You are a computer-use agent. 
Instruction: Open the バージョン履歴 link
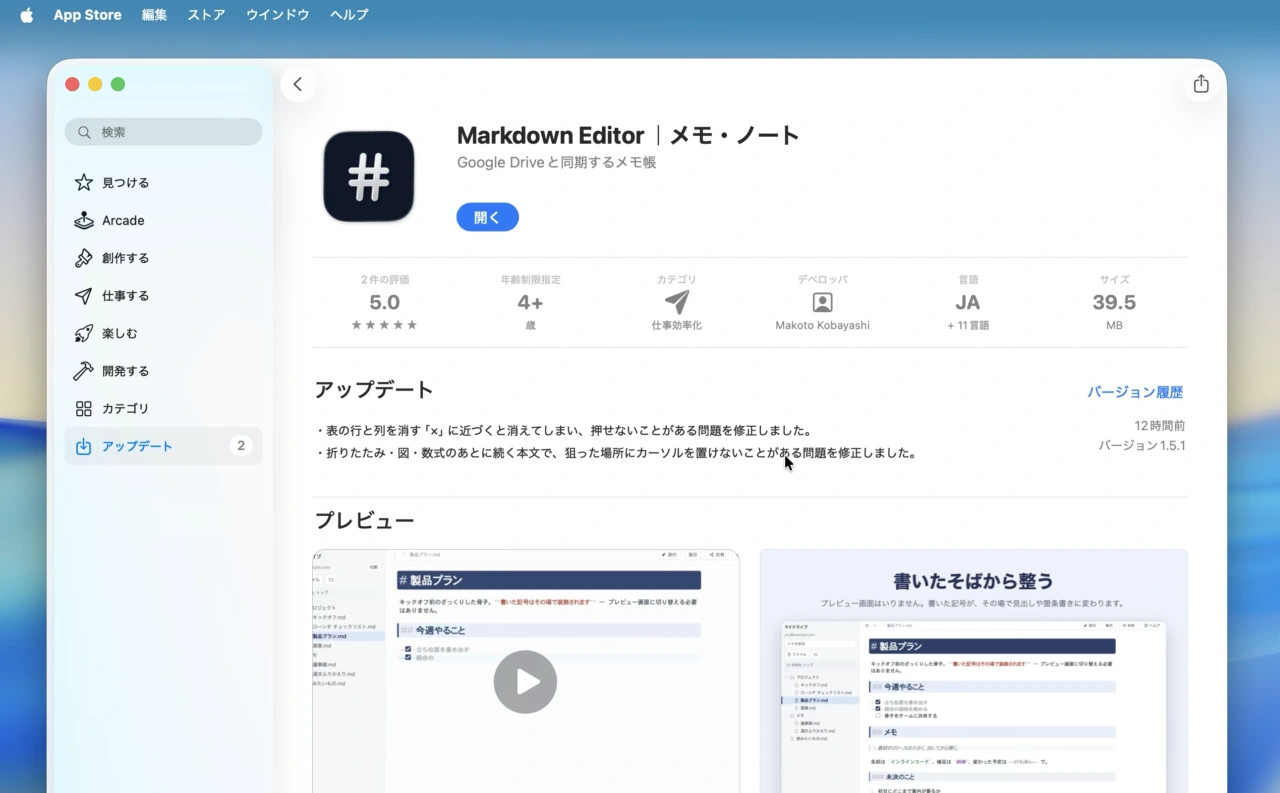(1135, 392)
